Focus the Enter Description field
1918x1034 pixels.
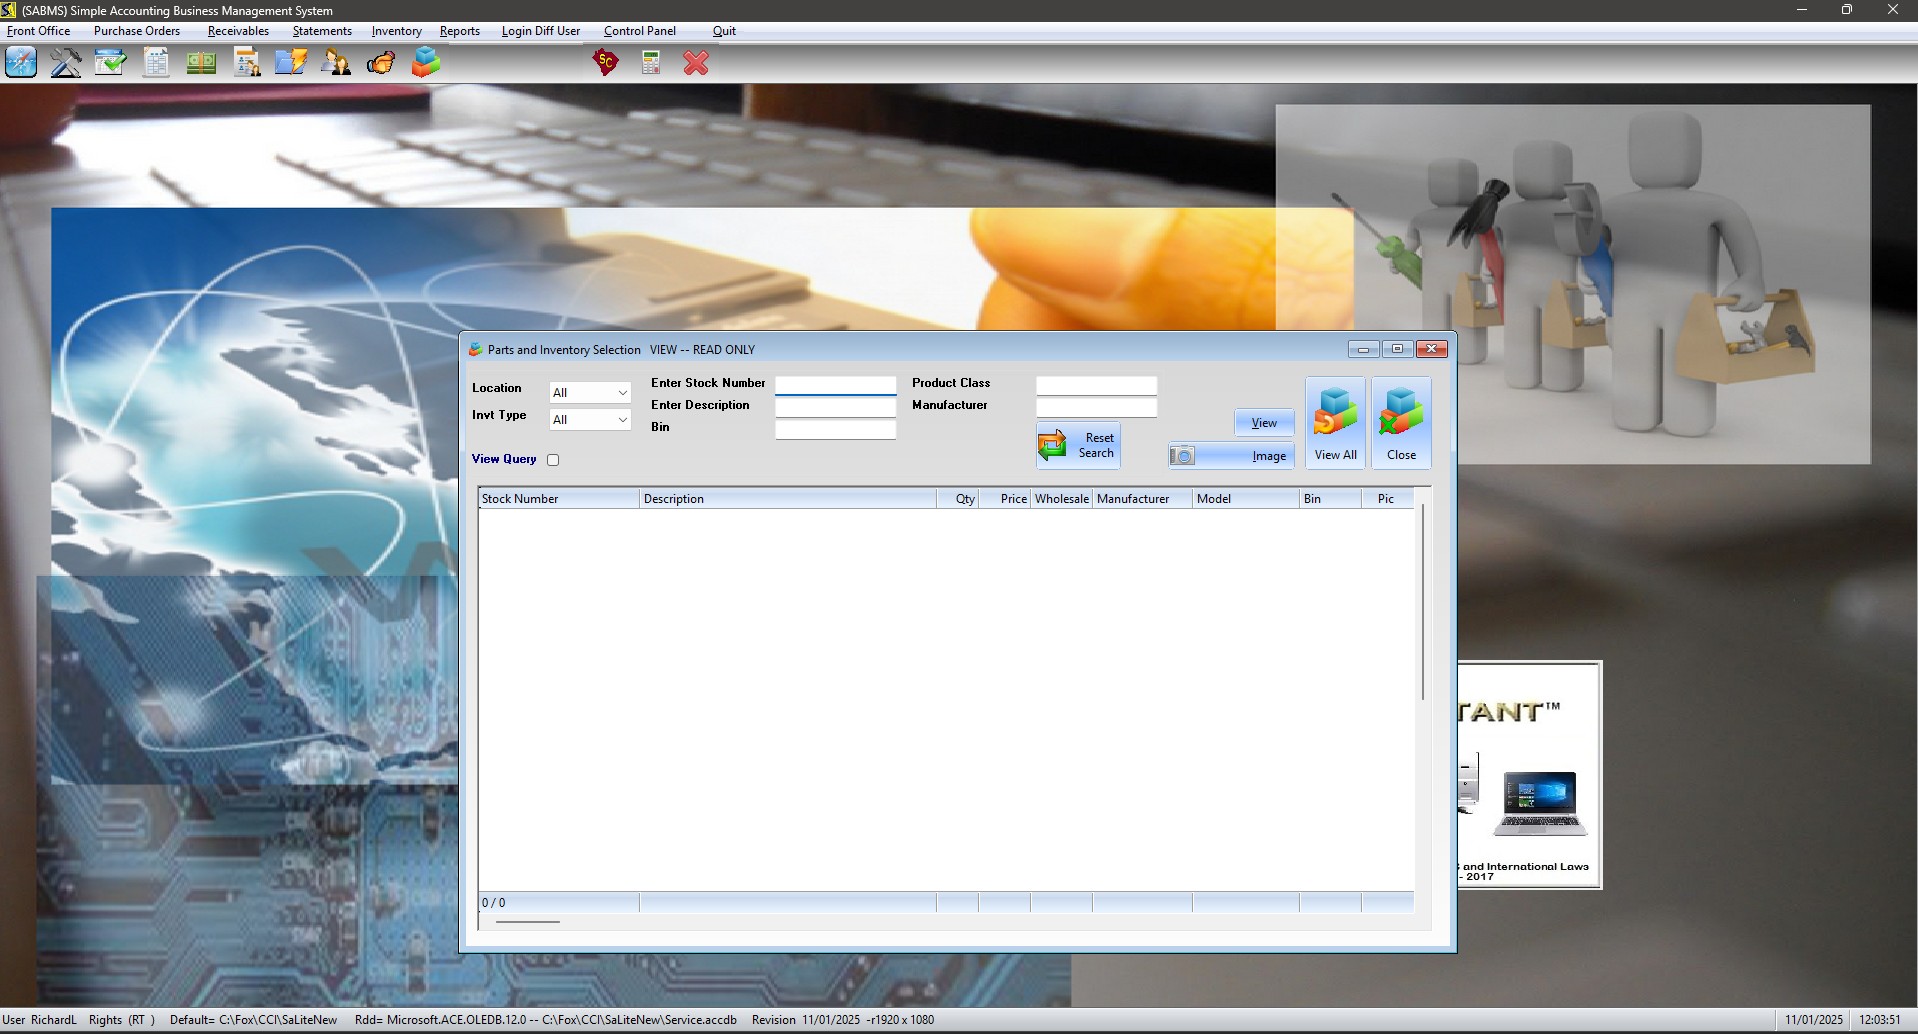tap(836, 407)
